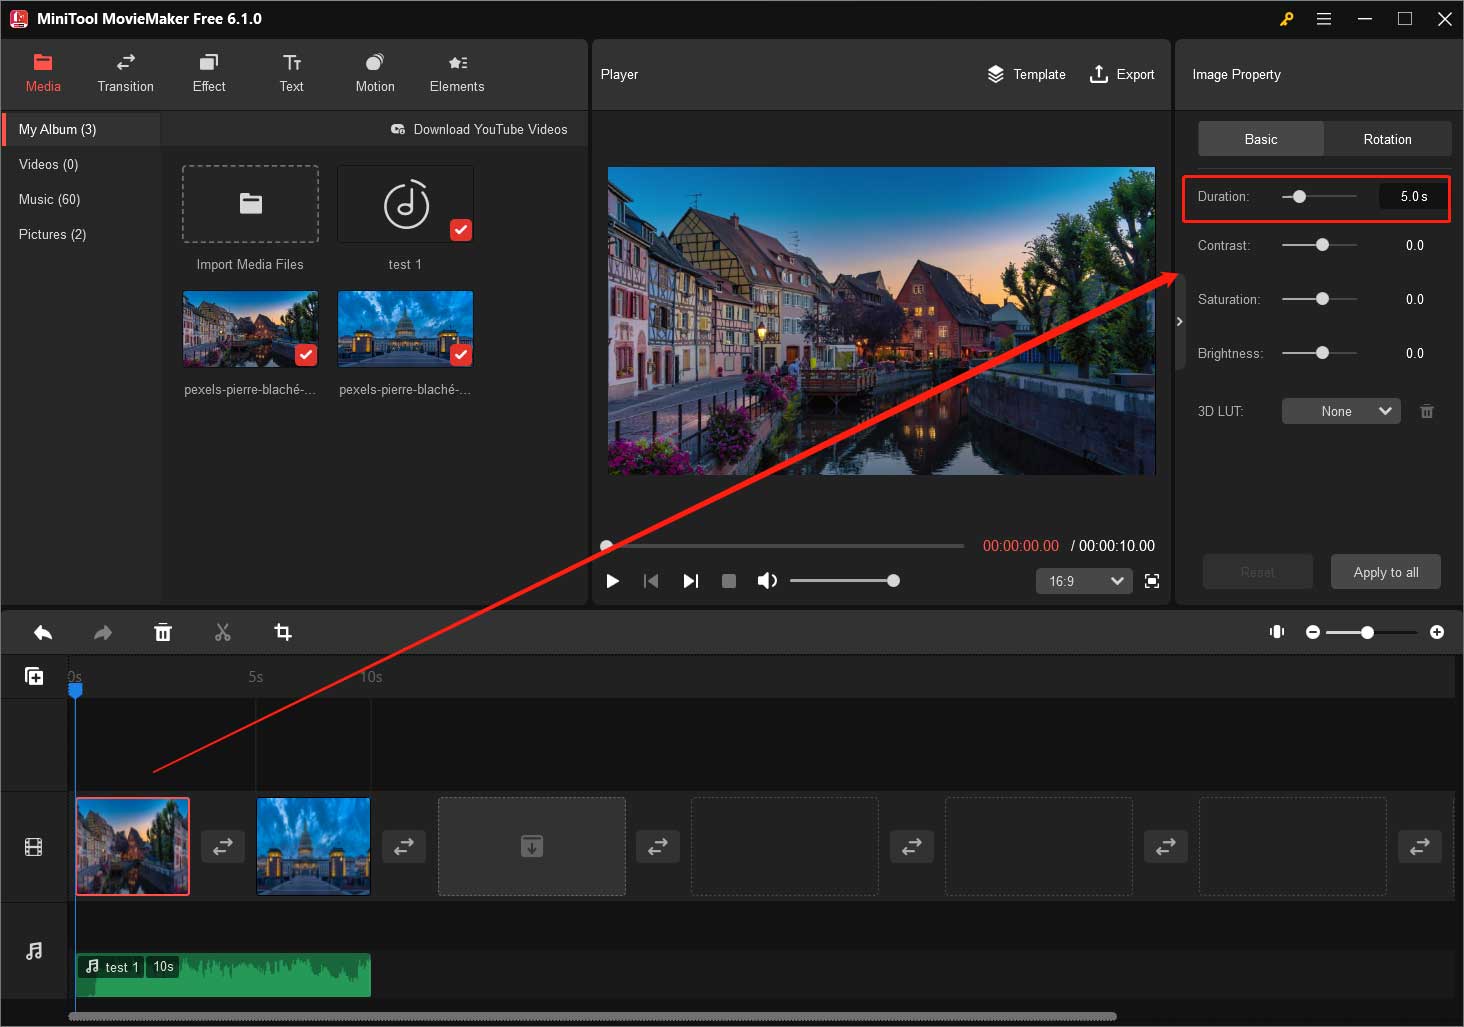Open the Text tab
Image resolution: width=1464 pixels, height=1027 pixels.
click(x=292, y=74)
